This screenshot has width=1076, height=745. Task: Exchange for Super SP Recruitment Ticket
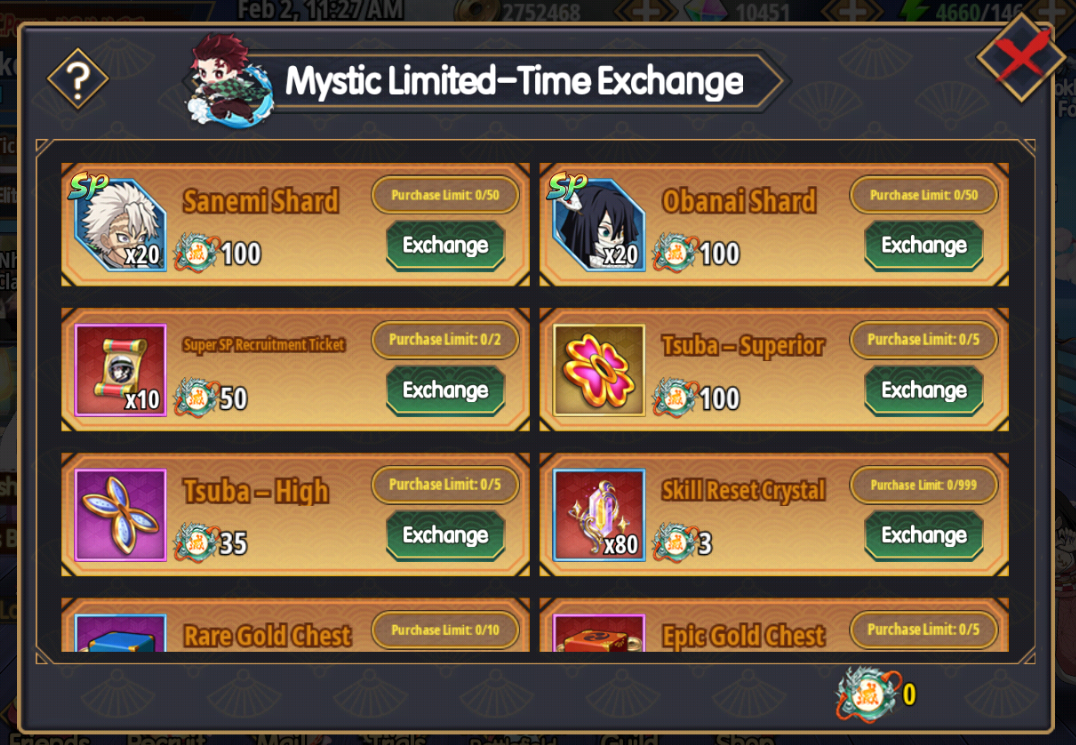click(x=445, y=390)
